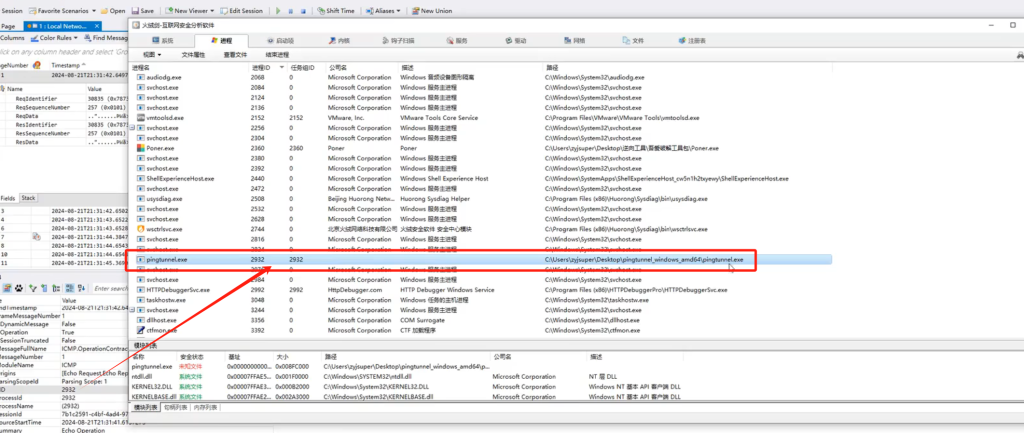
Task: Click the Save disk icon in Message Analyzer
Action: click(x=135, y=11)
